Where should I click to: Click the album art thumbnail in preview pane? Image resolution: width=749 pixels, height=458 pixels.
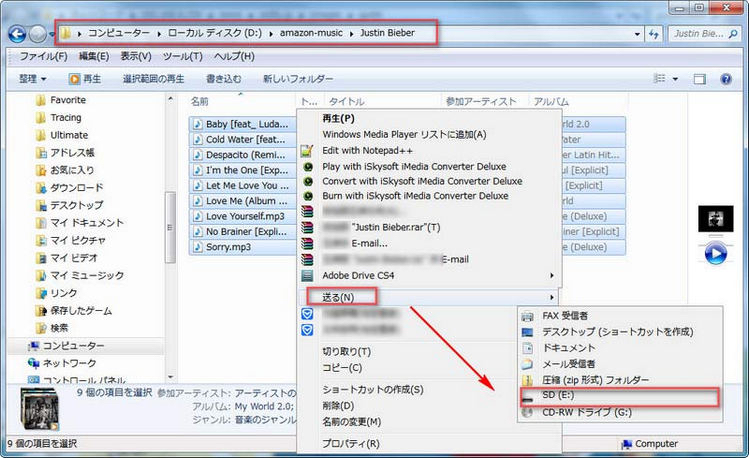[x=716, y=219]
